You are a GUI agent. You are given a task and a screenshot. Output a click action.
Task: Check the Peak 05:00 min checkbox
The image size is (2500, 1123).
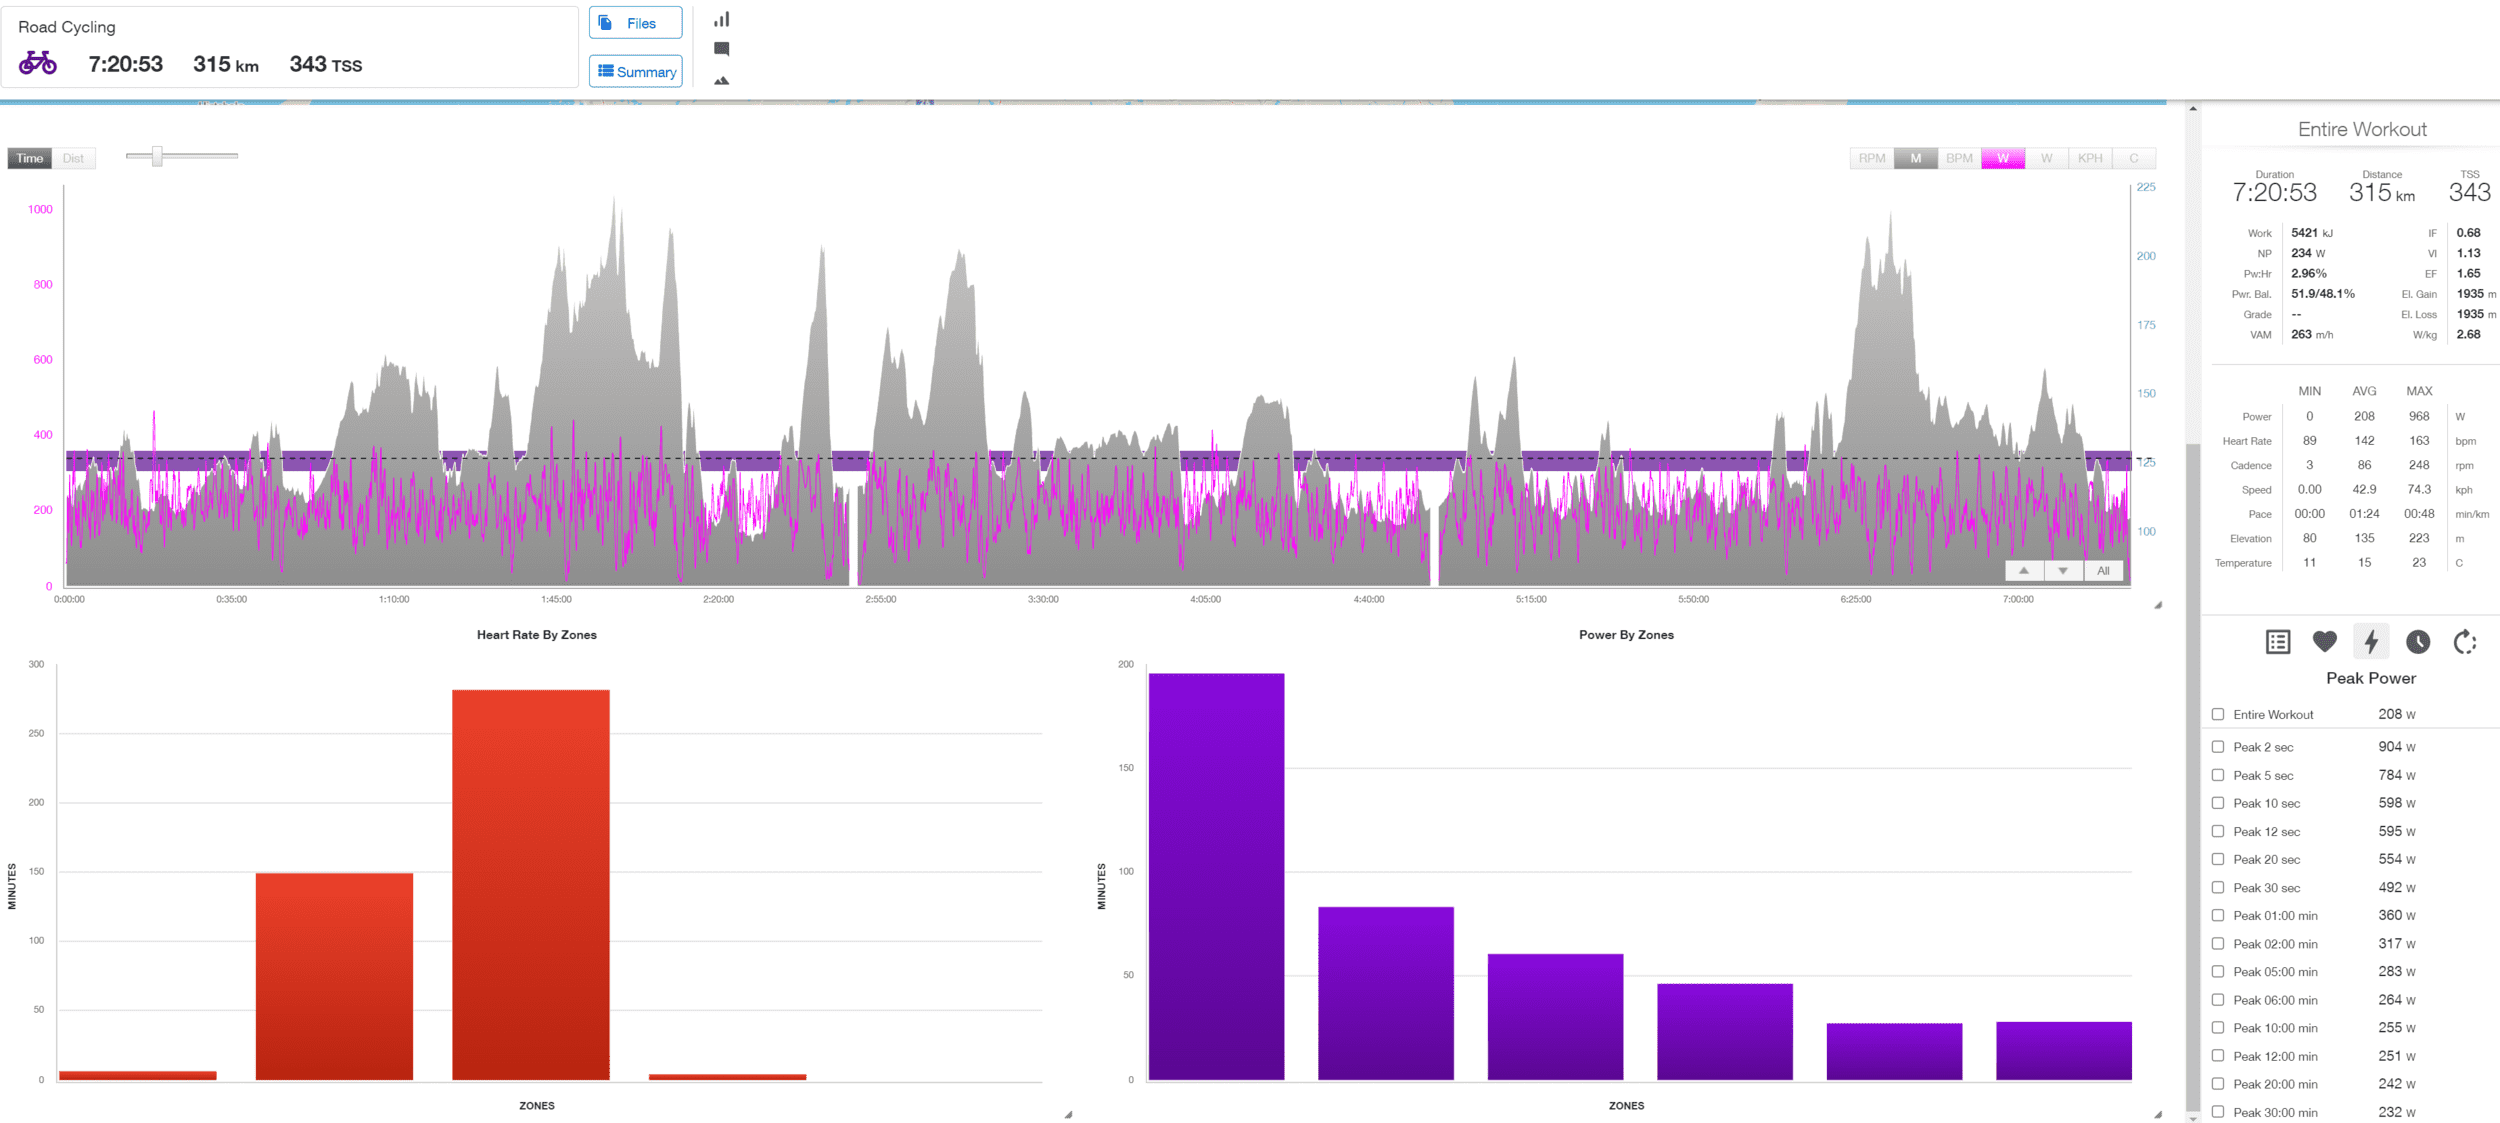pos(2218,971)
